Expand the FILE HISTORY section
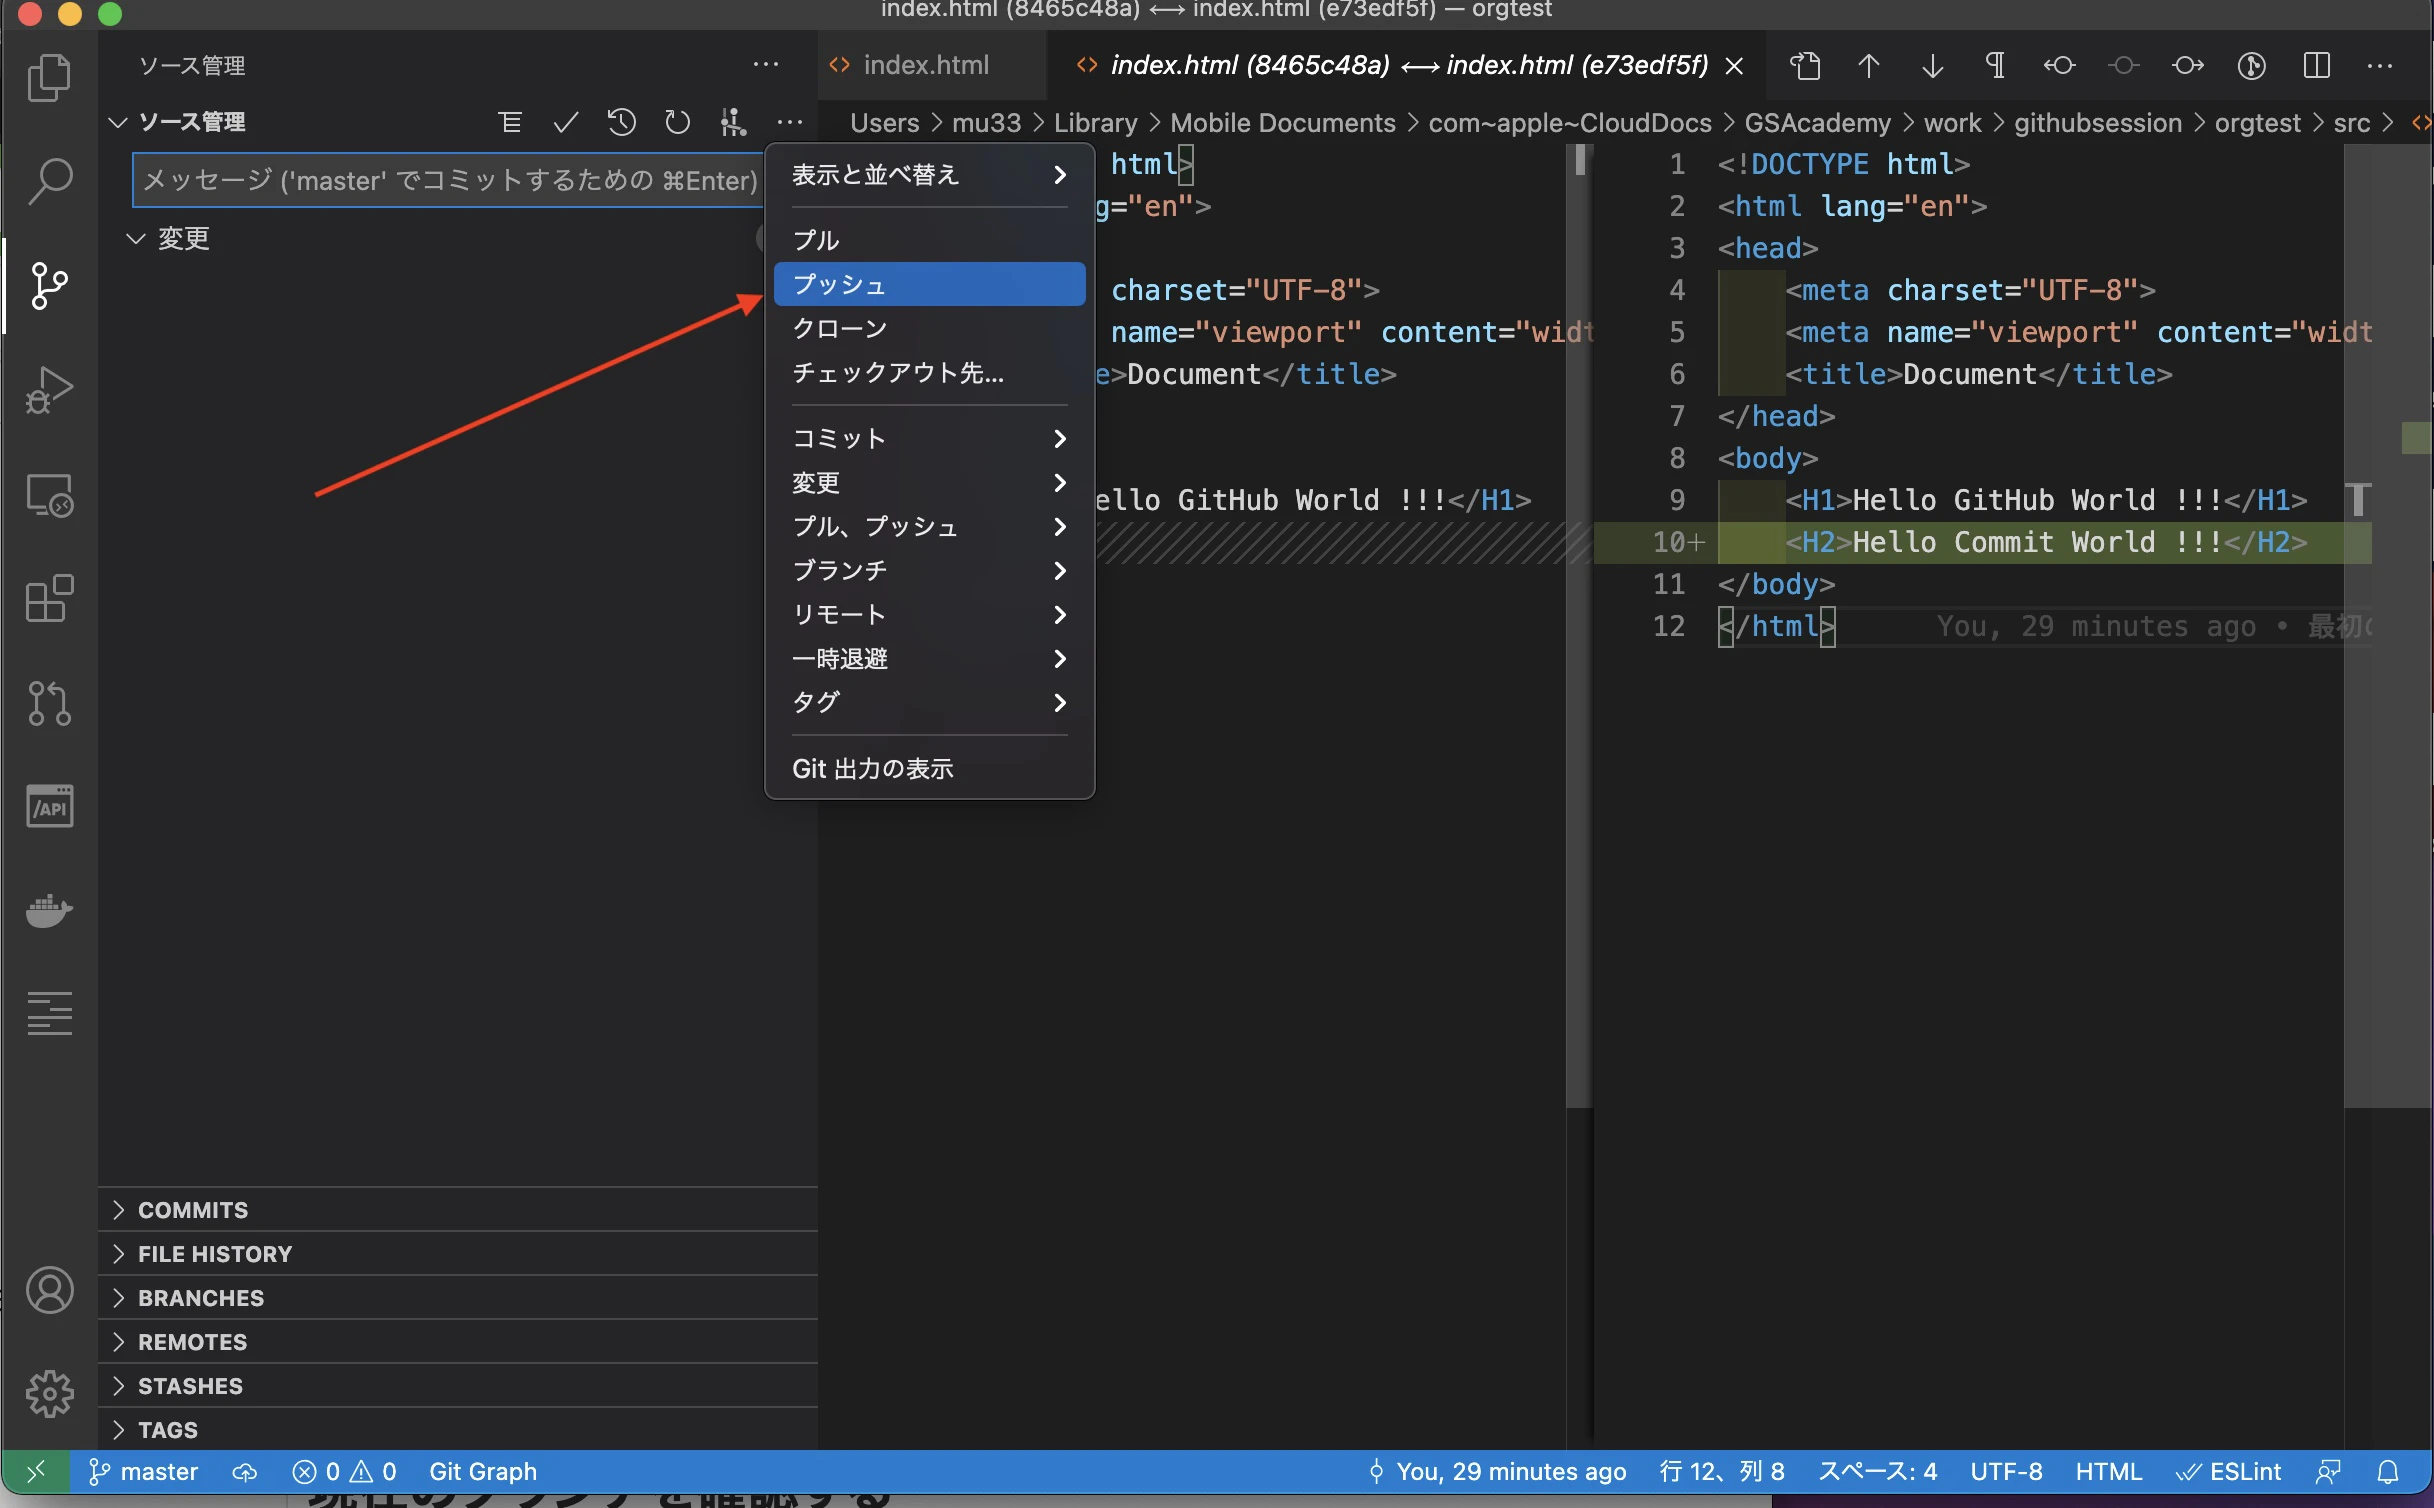The image size is (2434, 1508). click(458, 1254)
